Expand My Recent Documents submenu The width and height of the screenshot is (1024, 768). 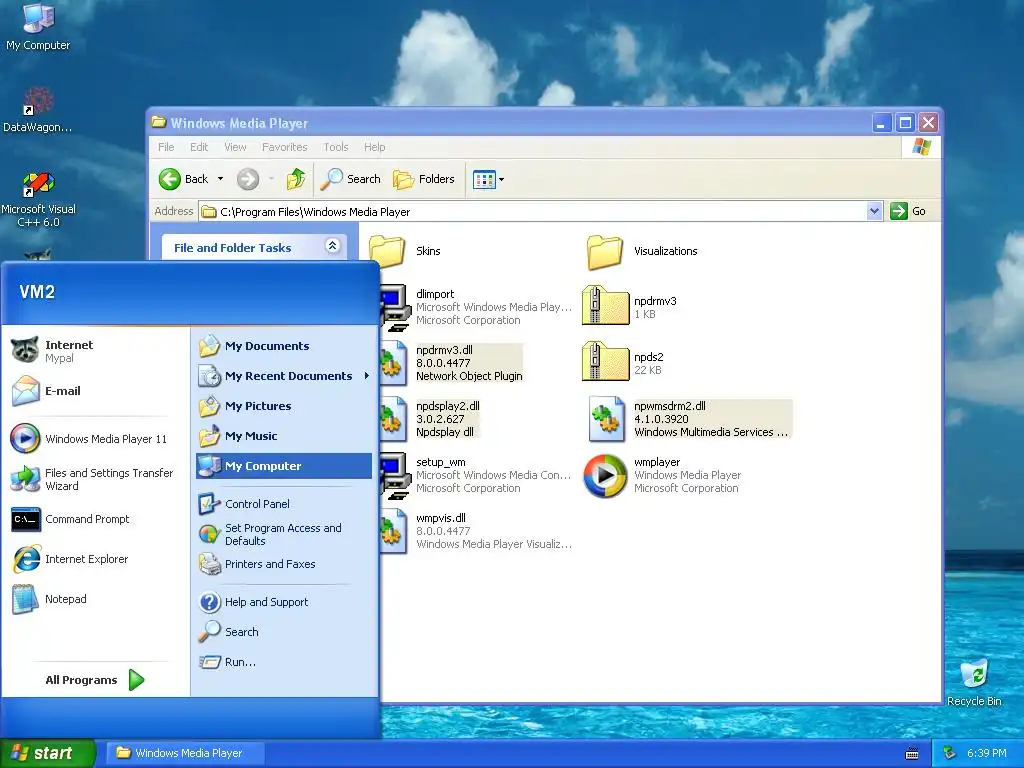tap(284, 376)
